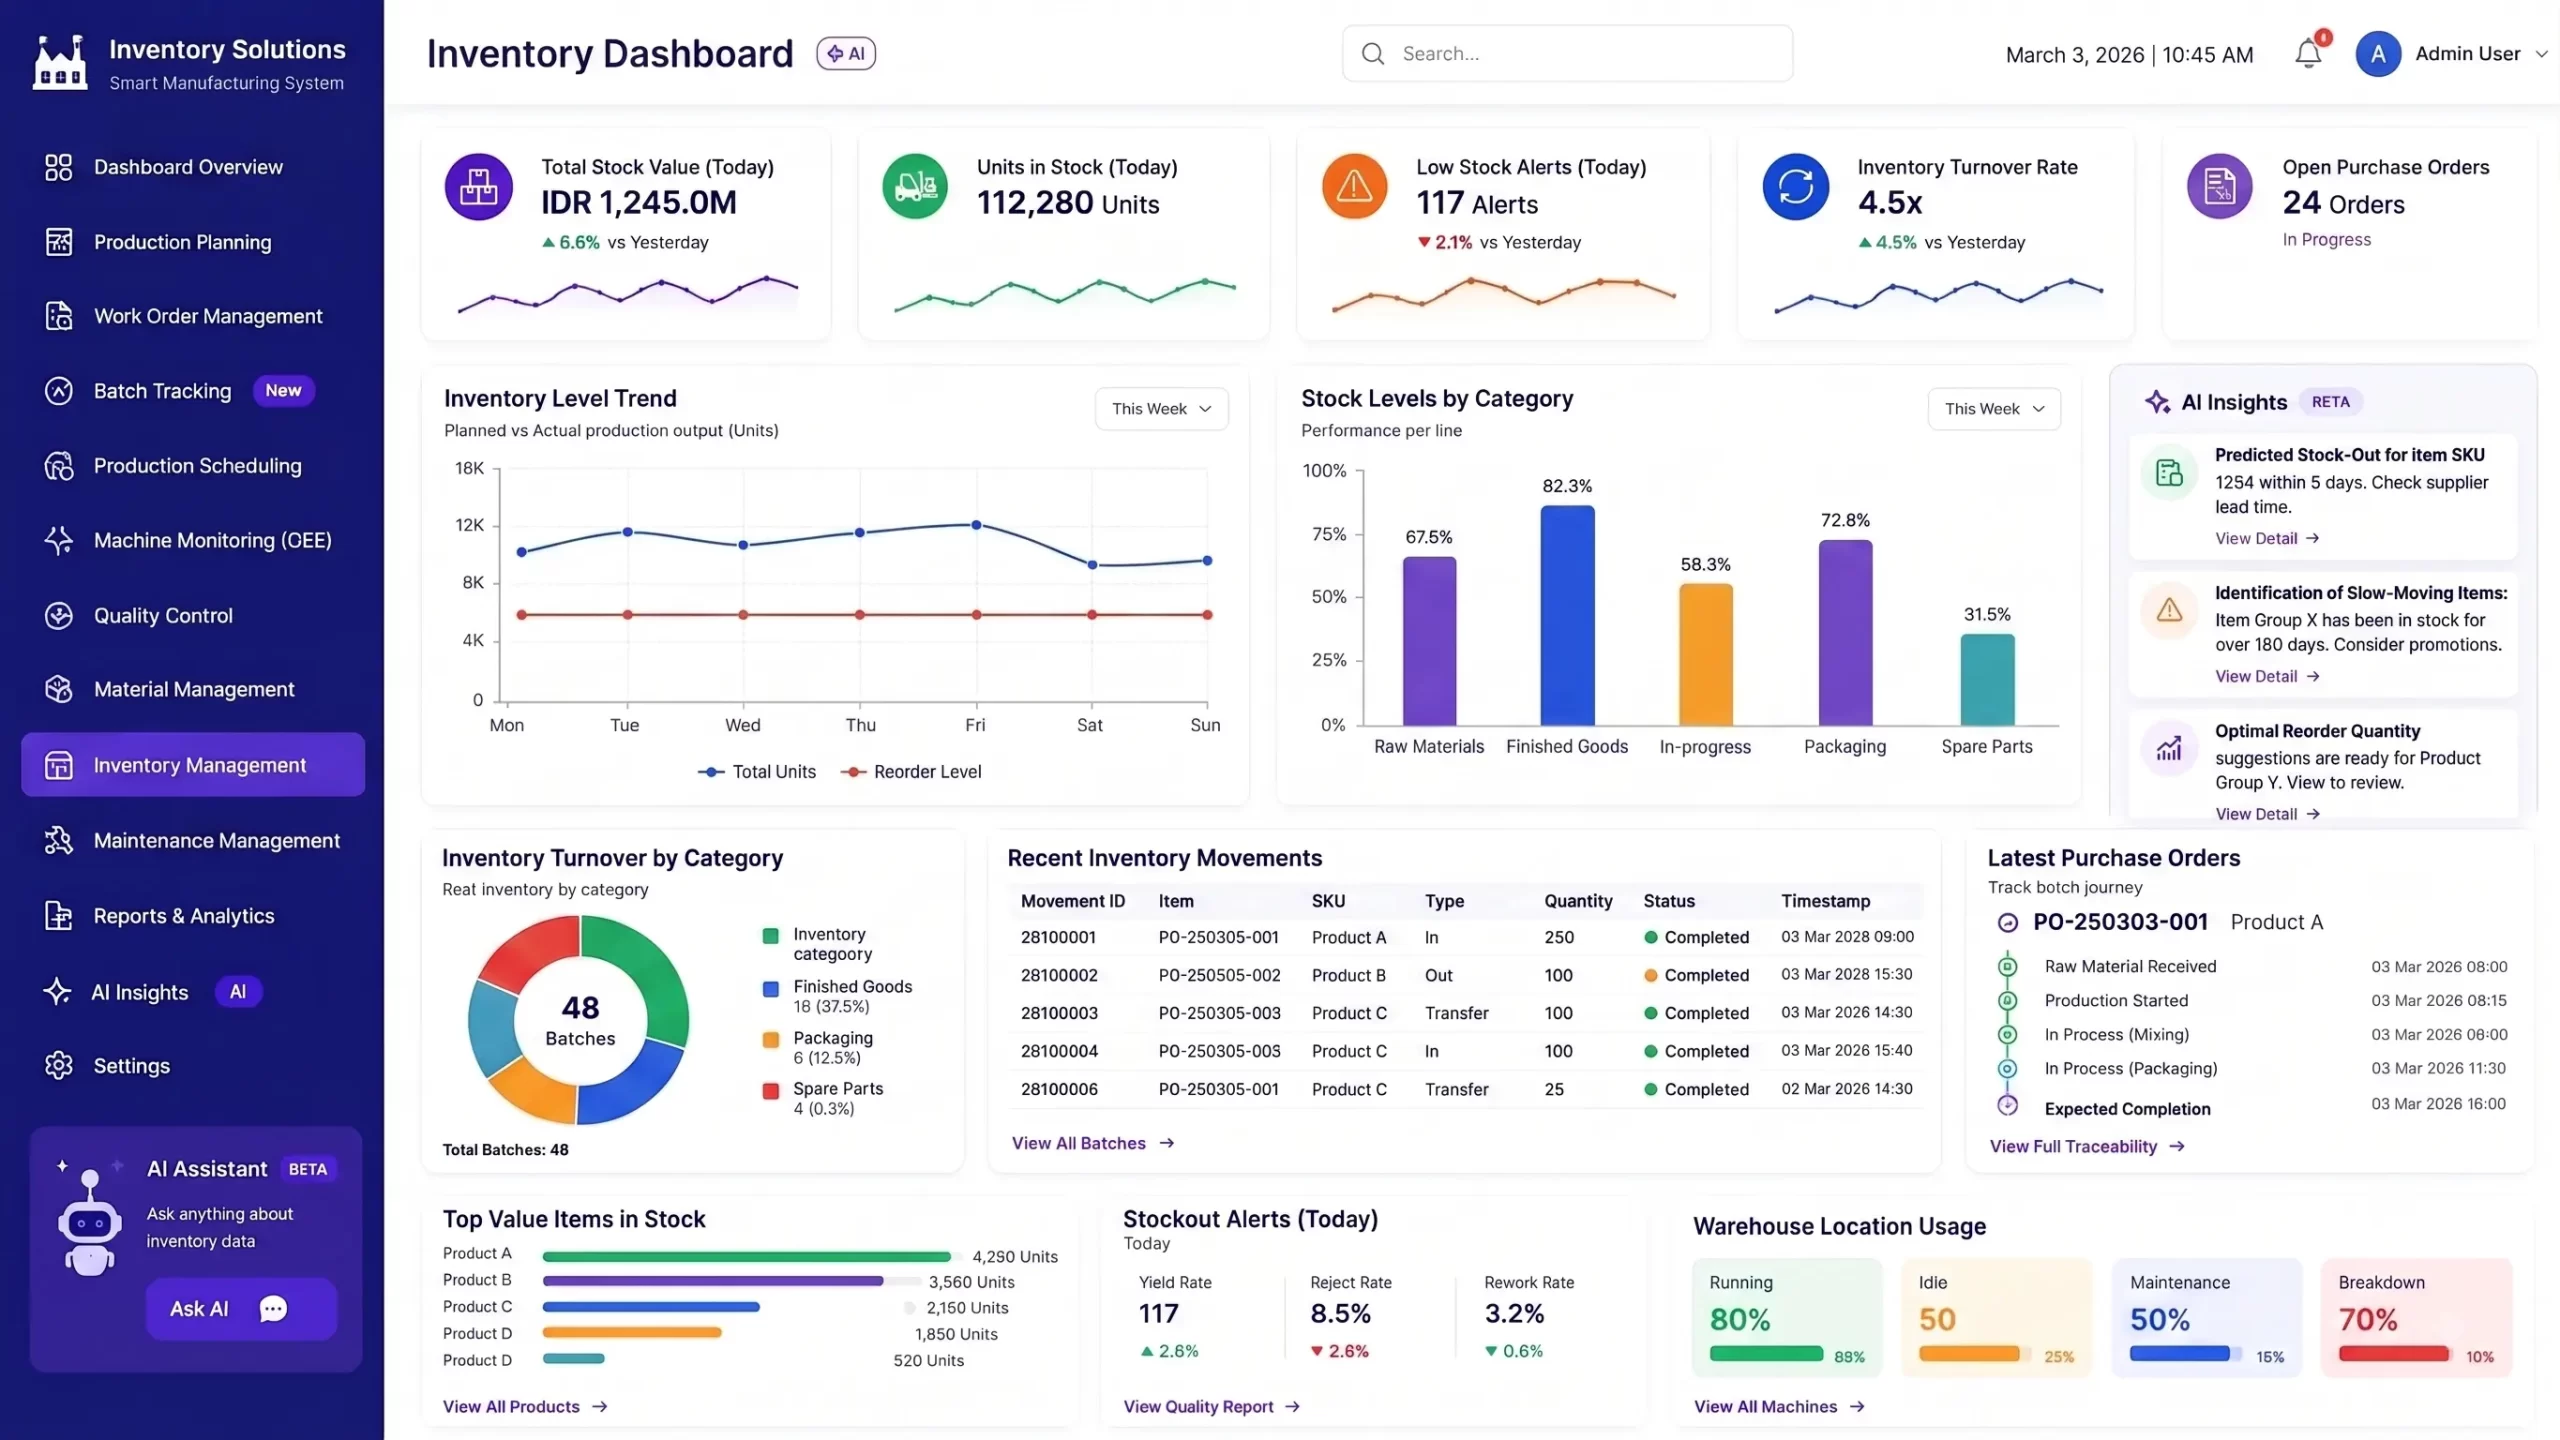
Task: Click View All Products link
Action: click(x=525, y=1407)
